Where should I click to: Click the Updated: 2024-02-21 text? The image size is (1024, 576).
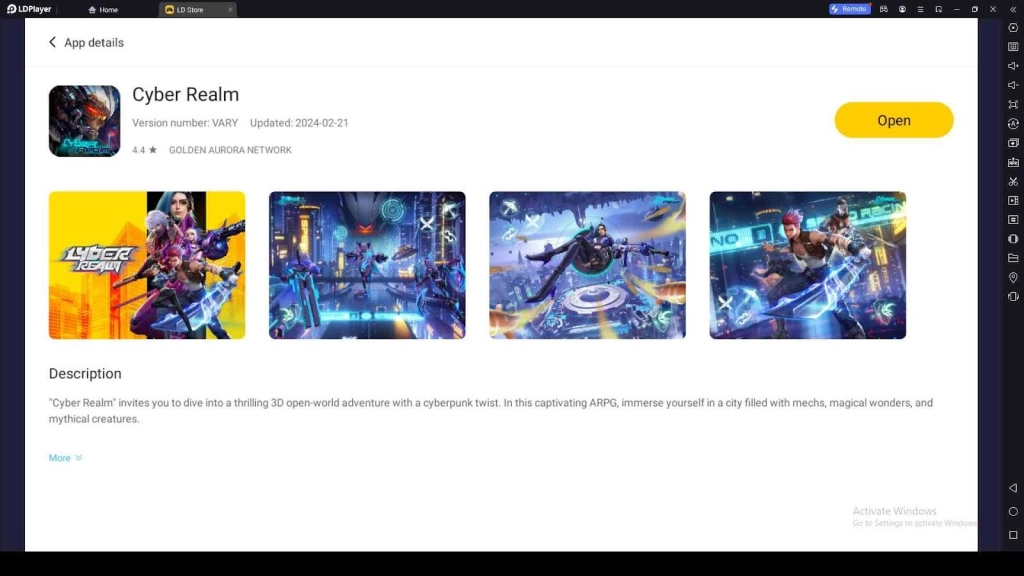[x=299, y=123]
